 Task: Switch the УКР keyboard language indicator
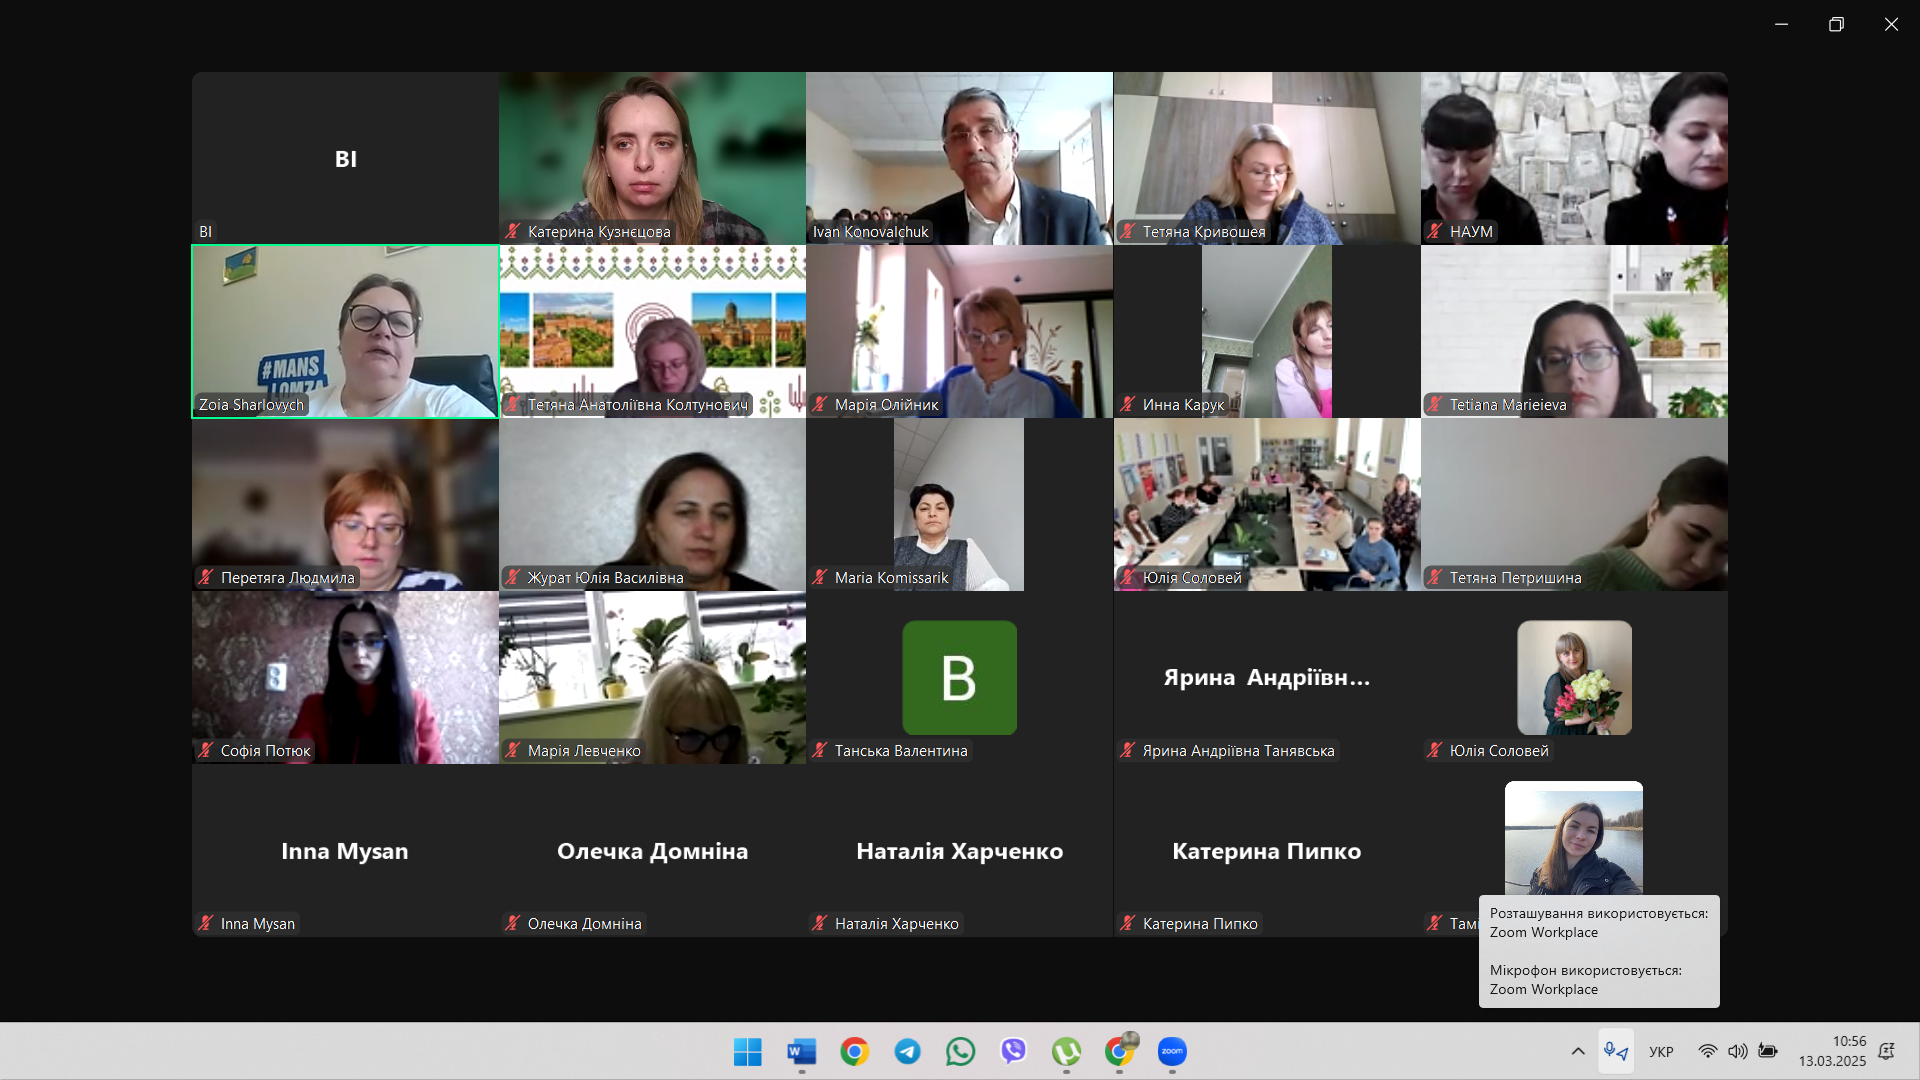[1661, 1052]
